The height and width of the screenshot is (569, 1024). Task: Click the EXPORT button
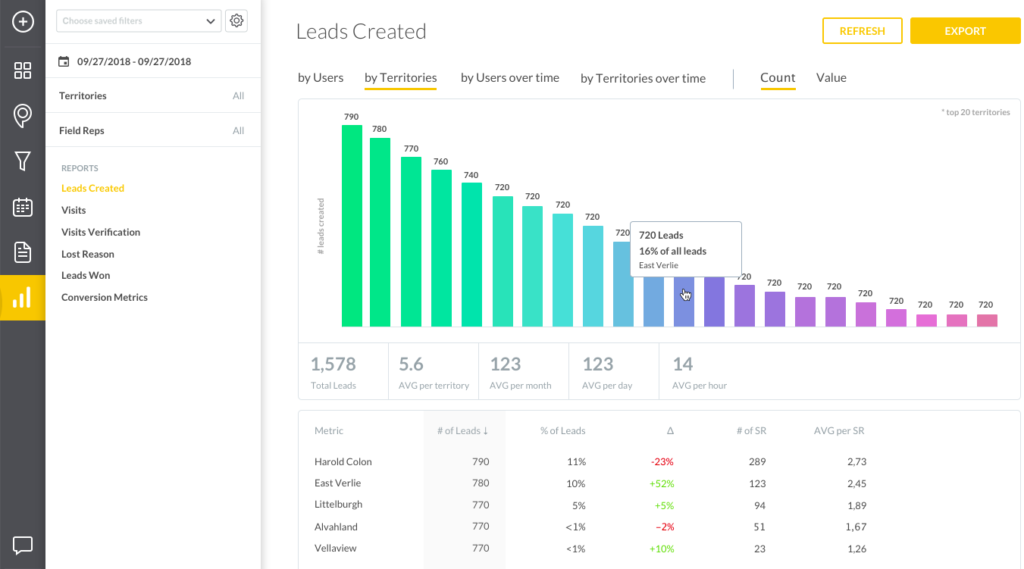pos(965,31)
